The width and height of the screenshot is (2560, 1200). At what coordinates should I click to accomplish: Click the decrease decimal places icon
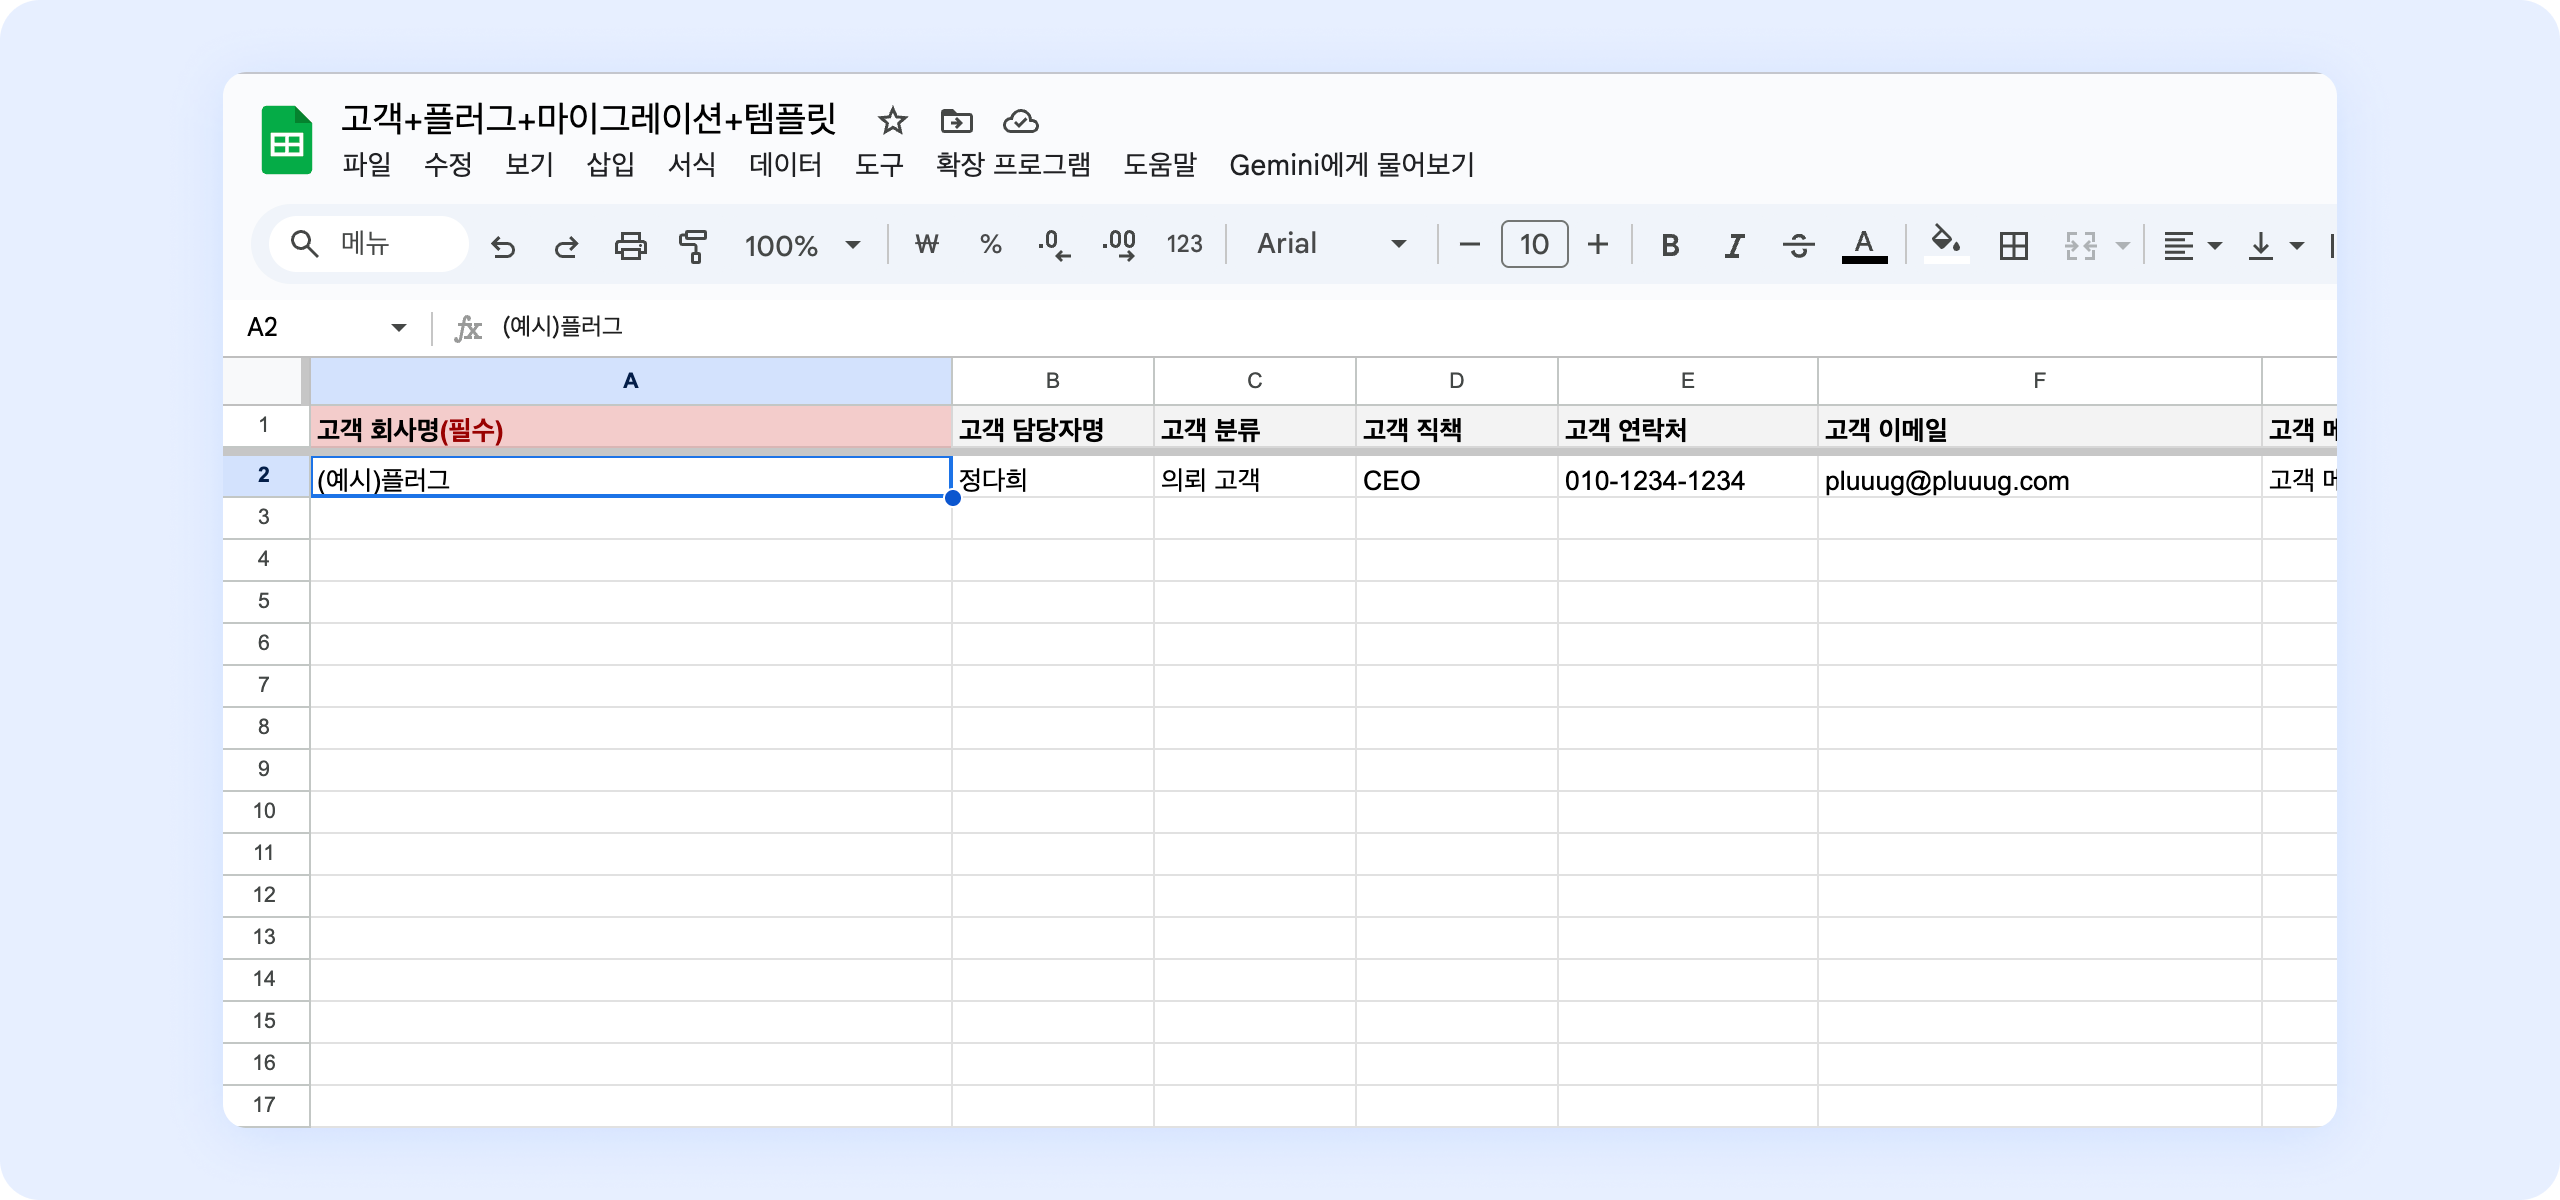click(1054, 245)
